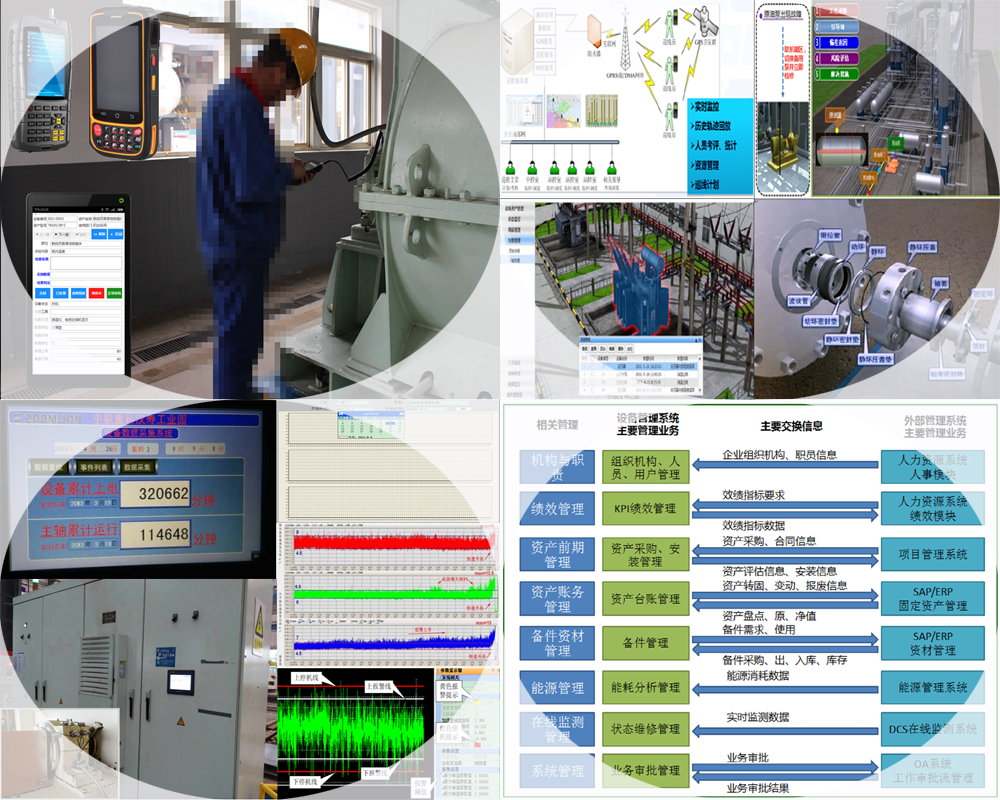This screenshot has height=800, width=1000.
Task: Click the GPS satellite icon in network diagram
Action: pyautogui.click(x=705, y=22)
